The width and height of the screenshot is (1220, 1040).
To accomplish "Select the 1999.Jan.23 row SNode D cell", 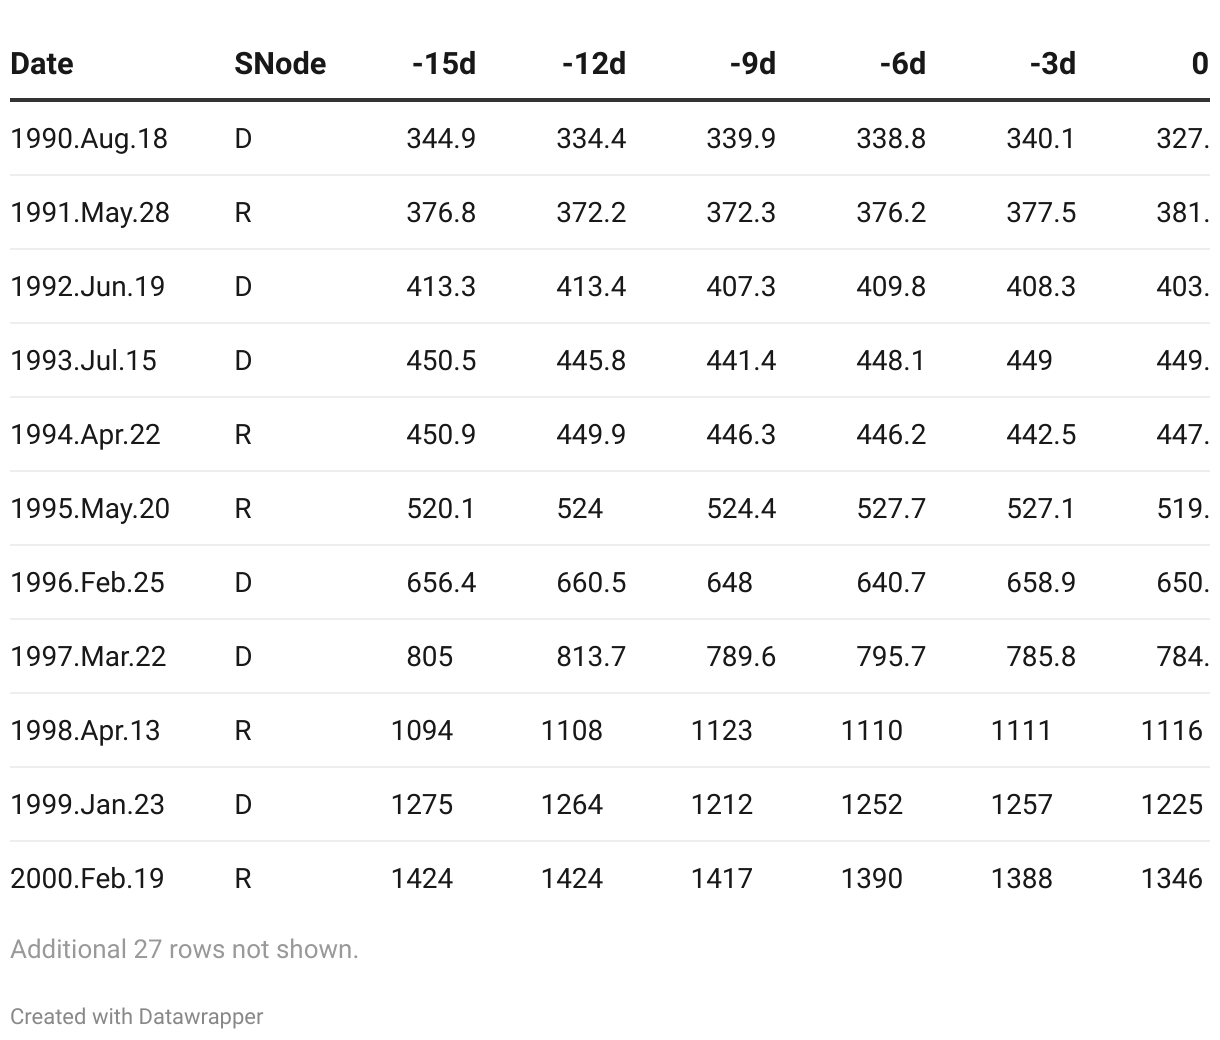I will tap(243, 804).
